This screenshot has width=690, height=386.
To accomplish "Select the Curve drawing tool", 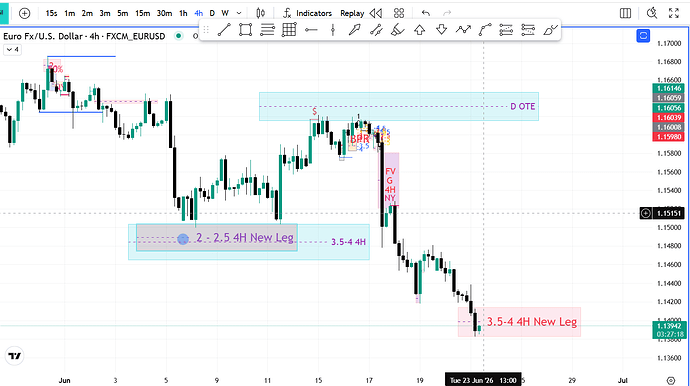I will coord(485,30).
